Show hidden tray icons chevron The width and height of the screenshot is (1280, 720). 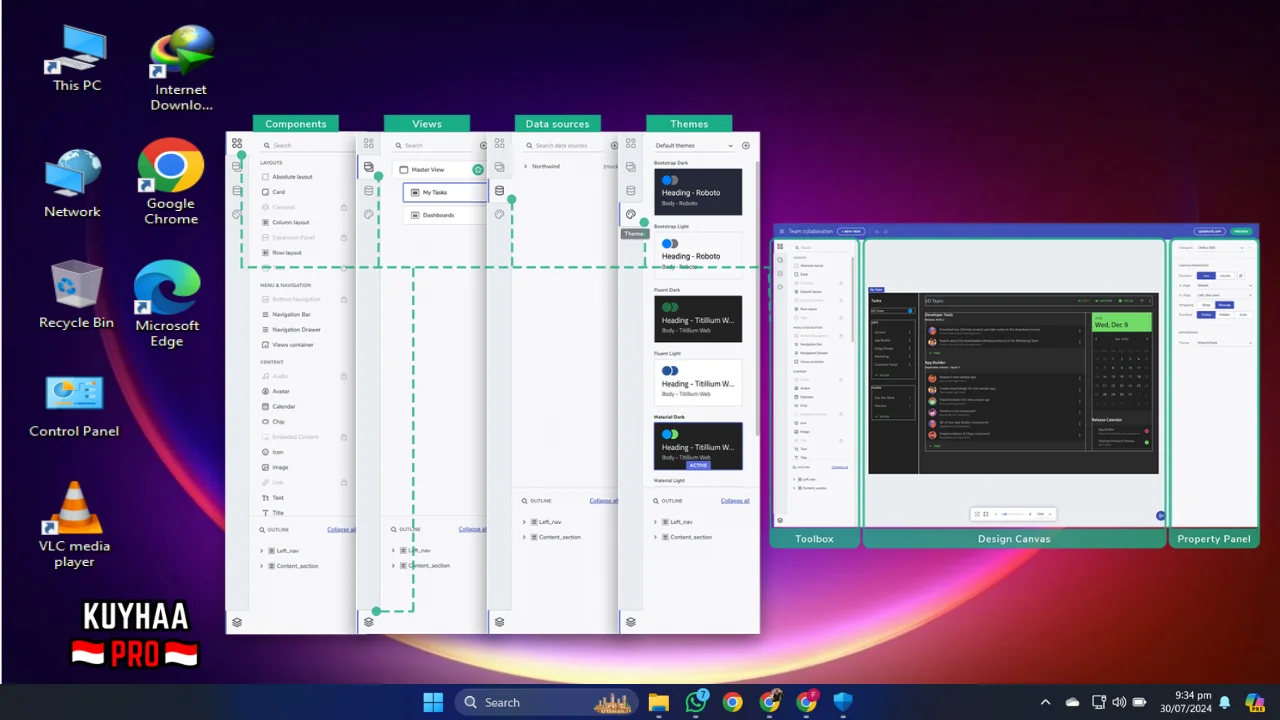click(1045, 702)
